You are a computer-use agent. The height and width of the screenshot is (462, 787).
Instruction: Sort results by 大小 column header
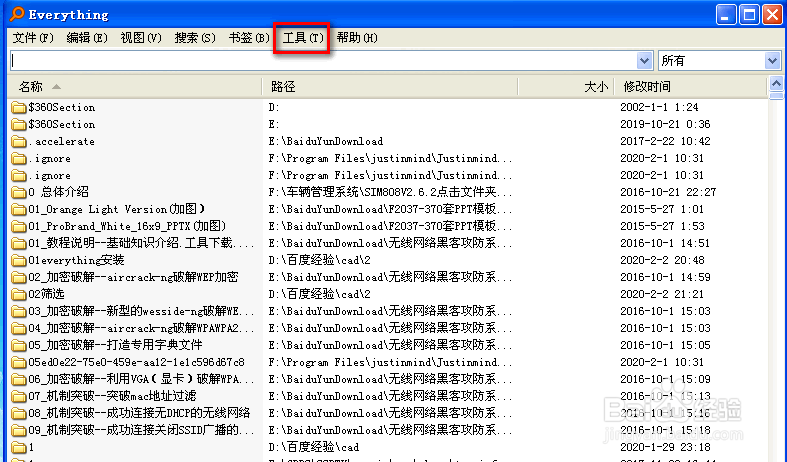565,86
